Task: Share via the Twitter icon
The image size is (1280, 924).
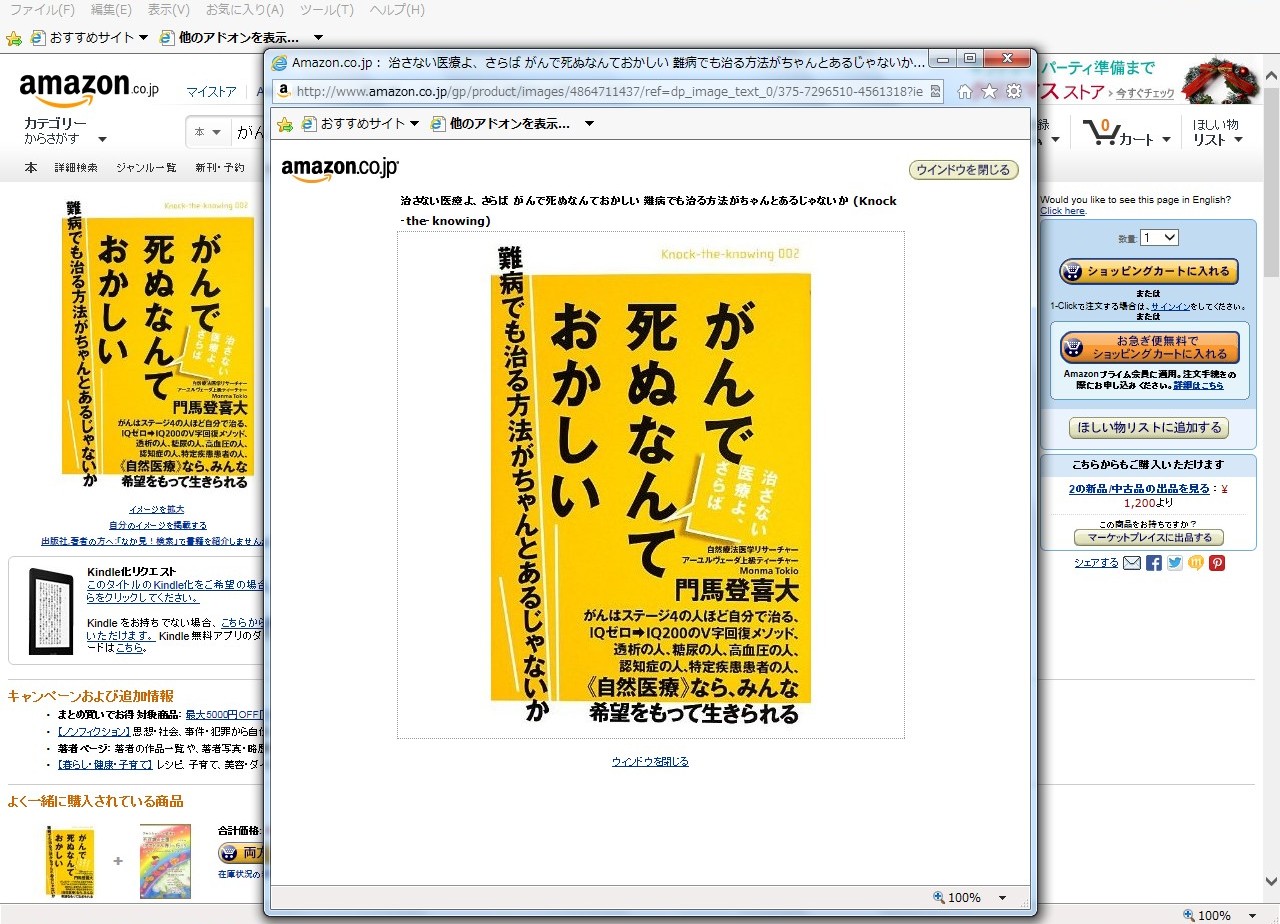Action: click(1174, 563)
